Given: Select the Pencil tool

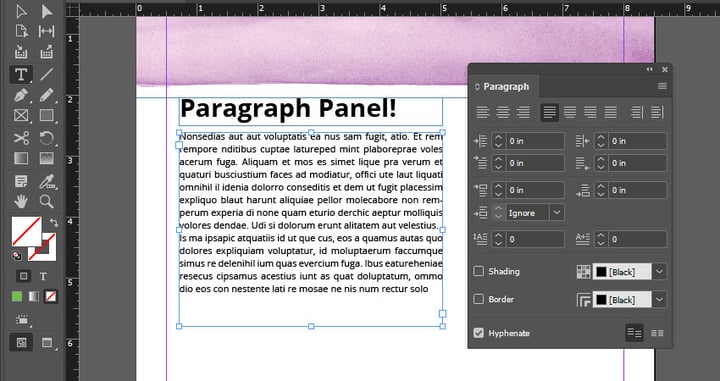Looking at the screenshot, I should pos(46,95).
